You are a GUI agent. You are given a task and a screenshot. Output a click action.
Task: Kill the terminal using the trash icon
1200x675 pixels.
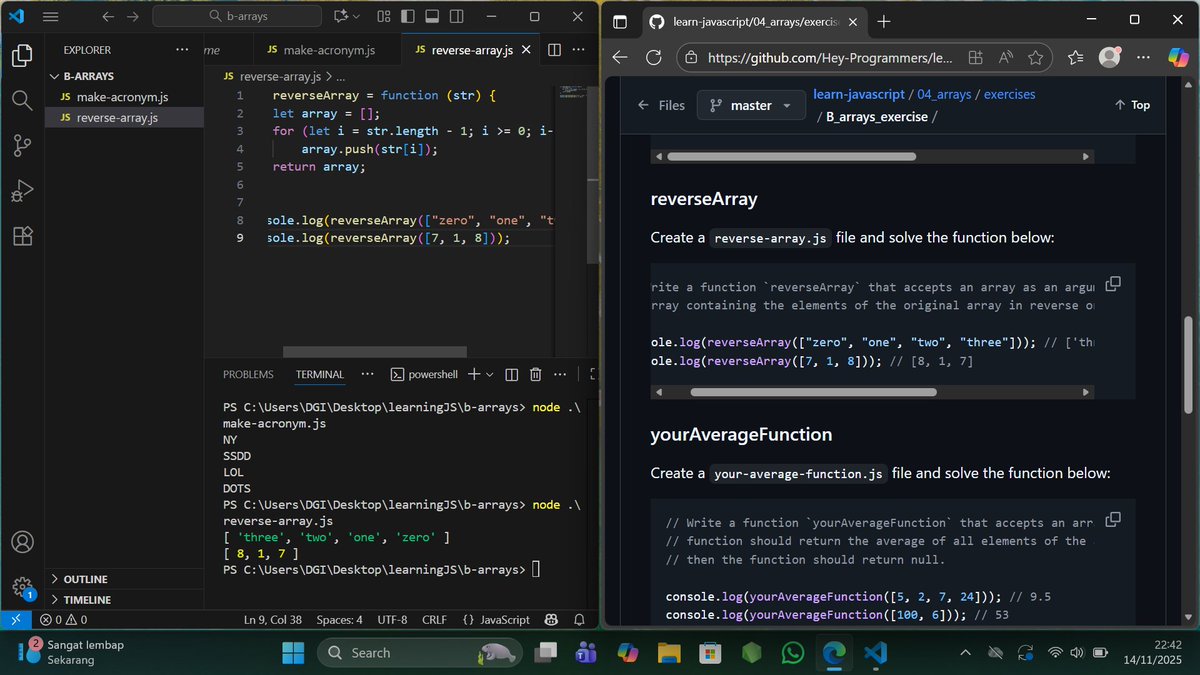coord(536,374)
